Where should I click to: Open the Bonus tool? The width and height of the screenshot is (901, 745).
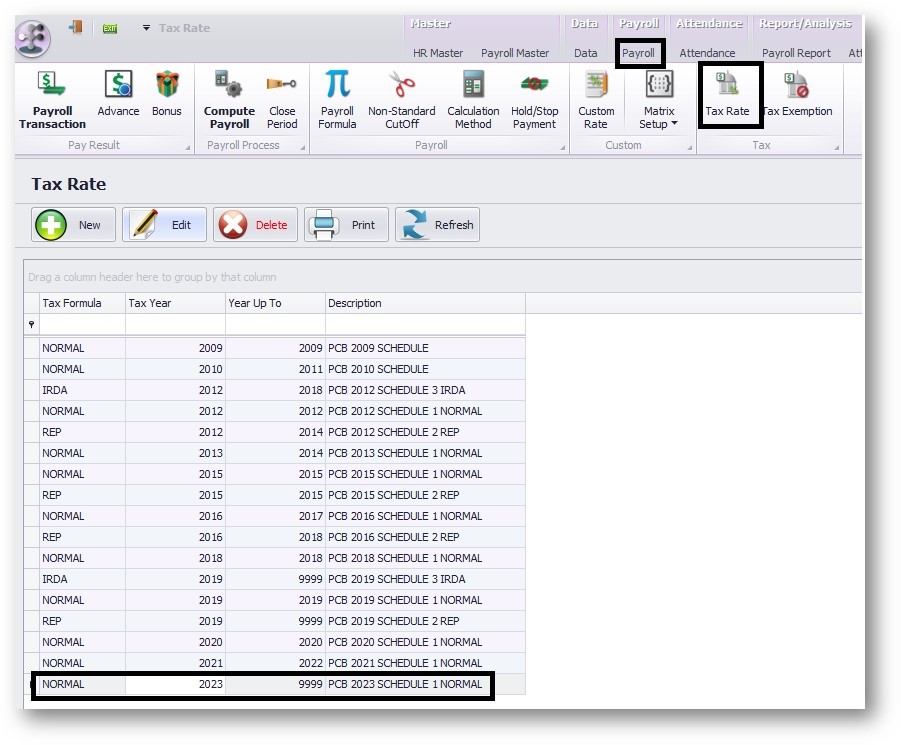pyautogui.click(x=166, y=95)
